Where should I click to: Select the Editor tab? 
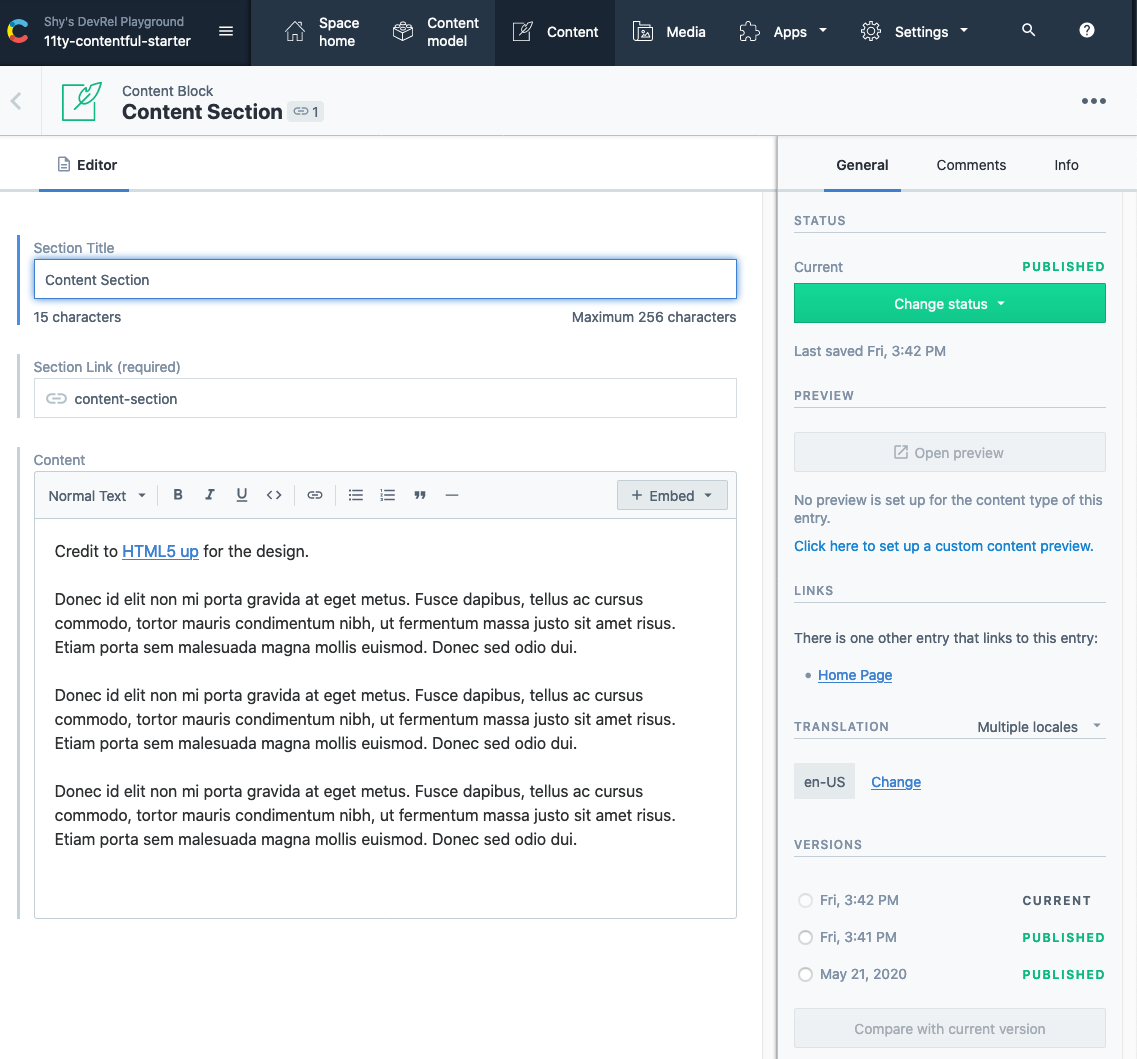coord(87,165)
